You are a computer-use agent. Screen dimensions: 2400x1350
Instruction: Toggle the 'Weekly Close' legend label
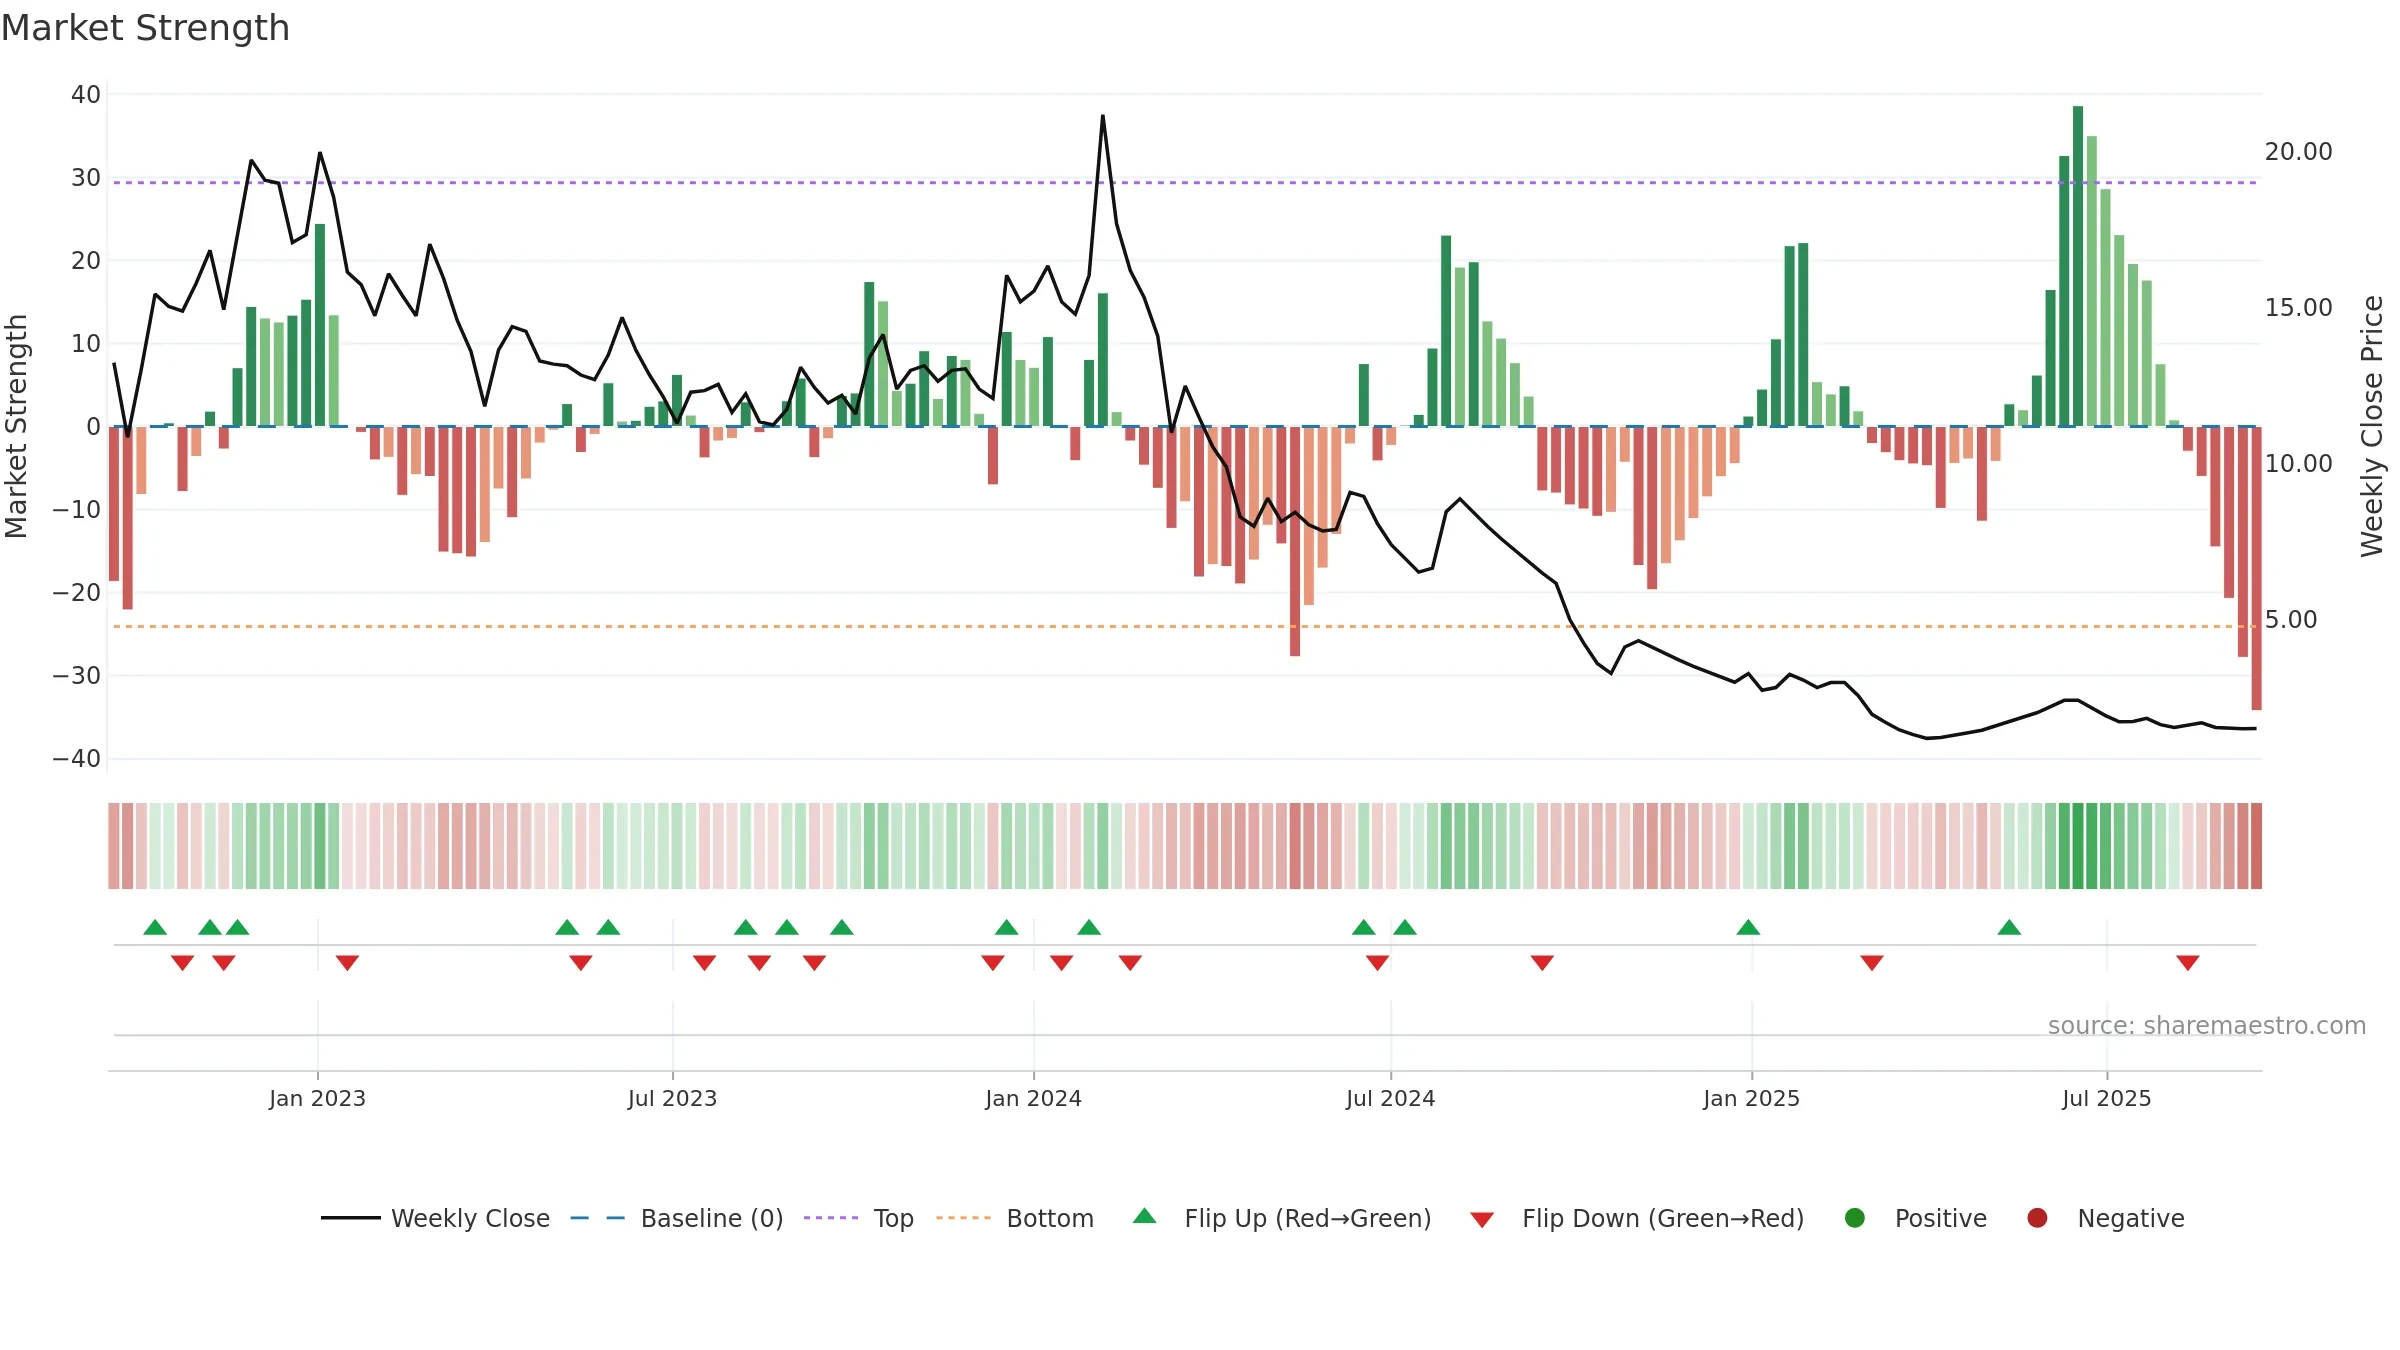[x=470, y=1218]
